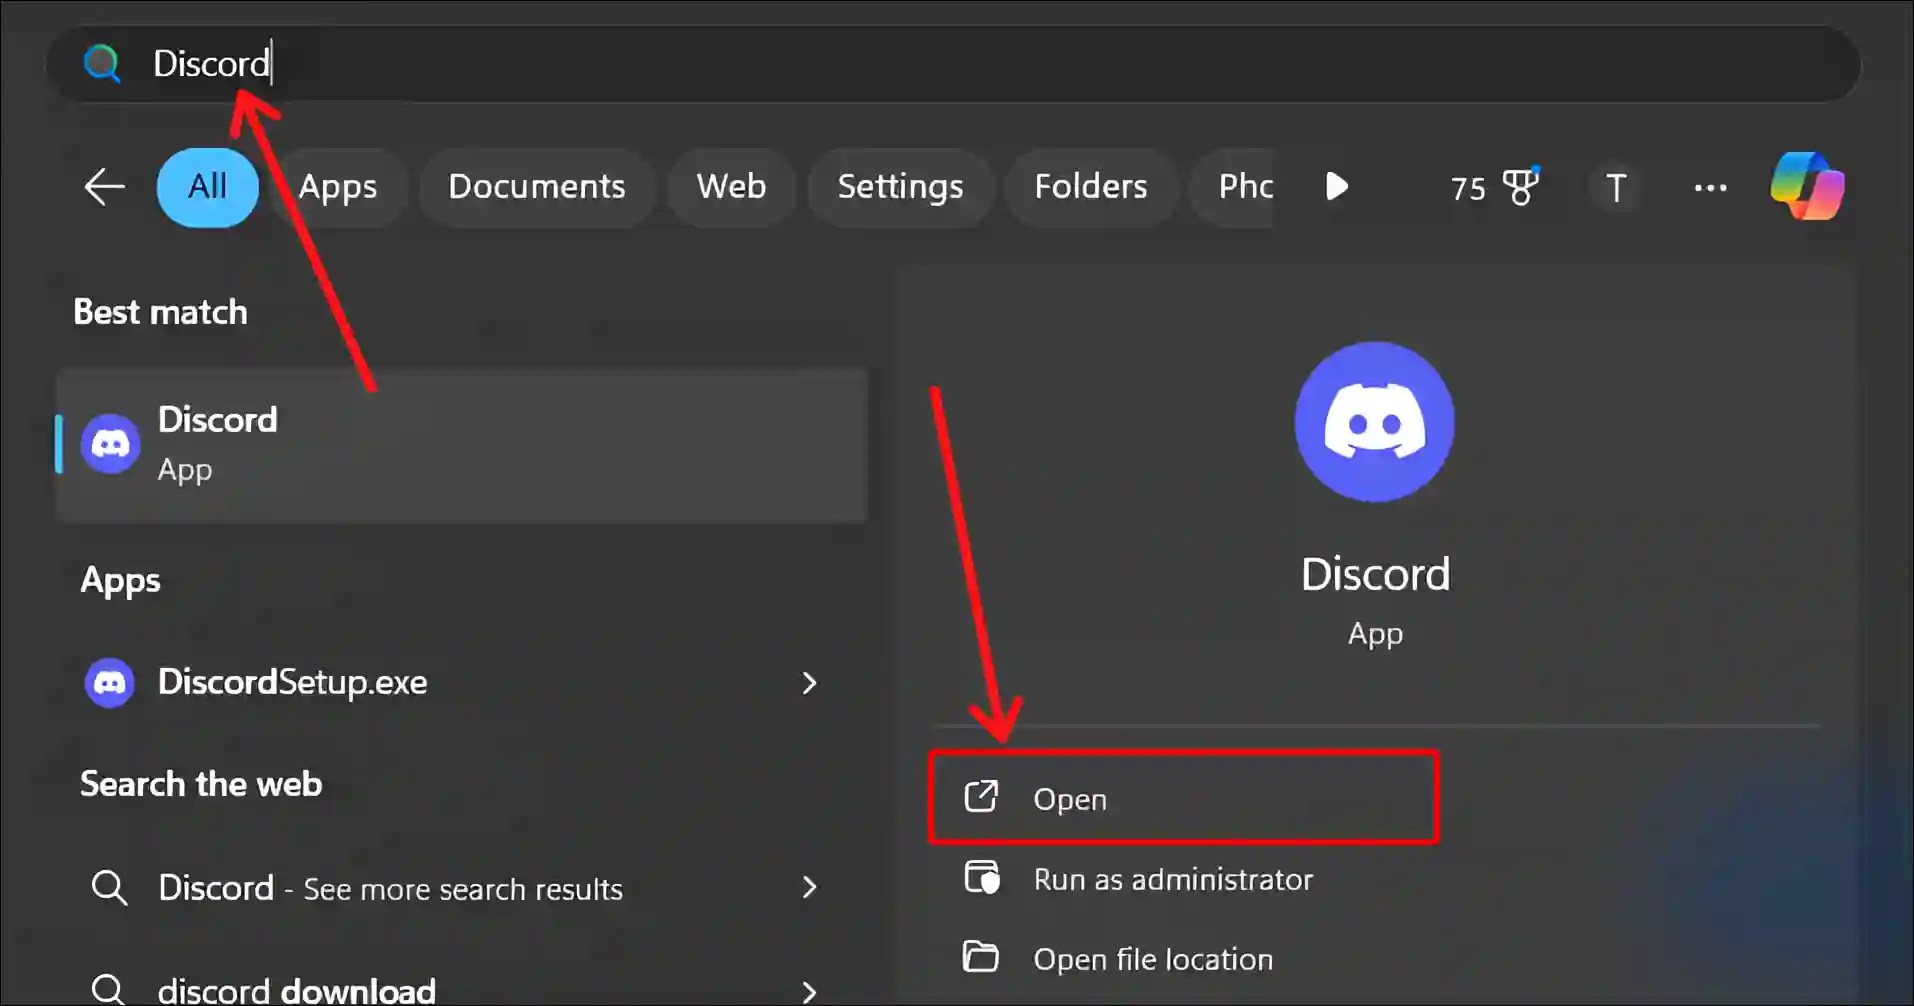The width and height of the screenshot is (1914, 1006).
Task: Click the 75 rewards points number
Action: click(x=1468, y=188)
